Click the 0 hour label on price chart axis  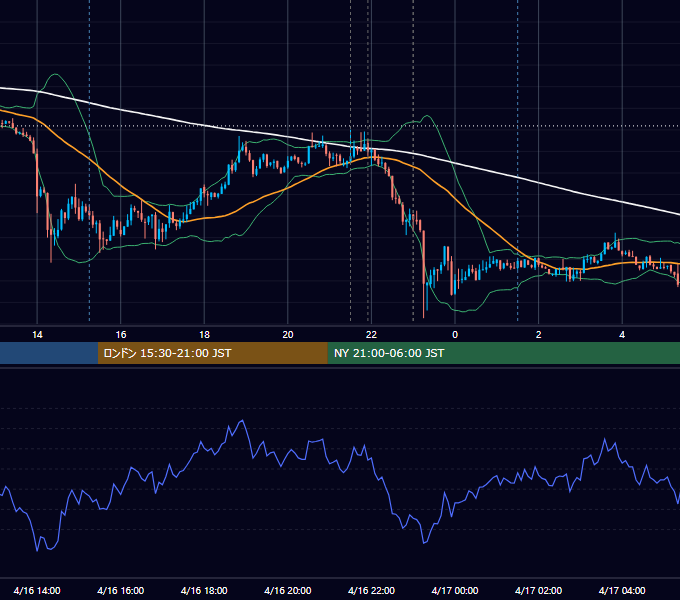(455, 335)
